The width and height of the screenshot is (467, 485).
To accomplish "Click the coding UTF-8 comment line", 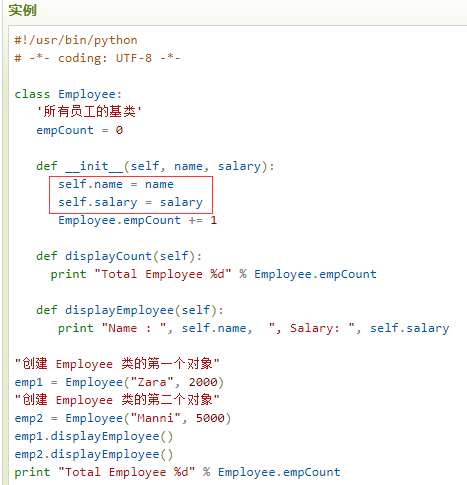I will pos(97,58).
